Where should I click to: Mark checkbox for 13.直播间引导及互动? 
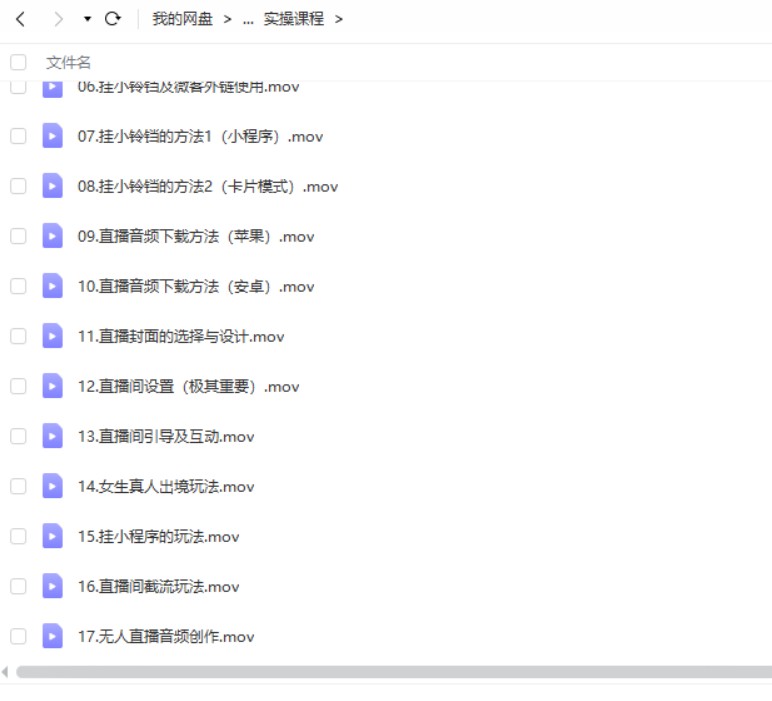(18, 436)
